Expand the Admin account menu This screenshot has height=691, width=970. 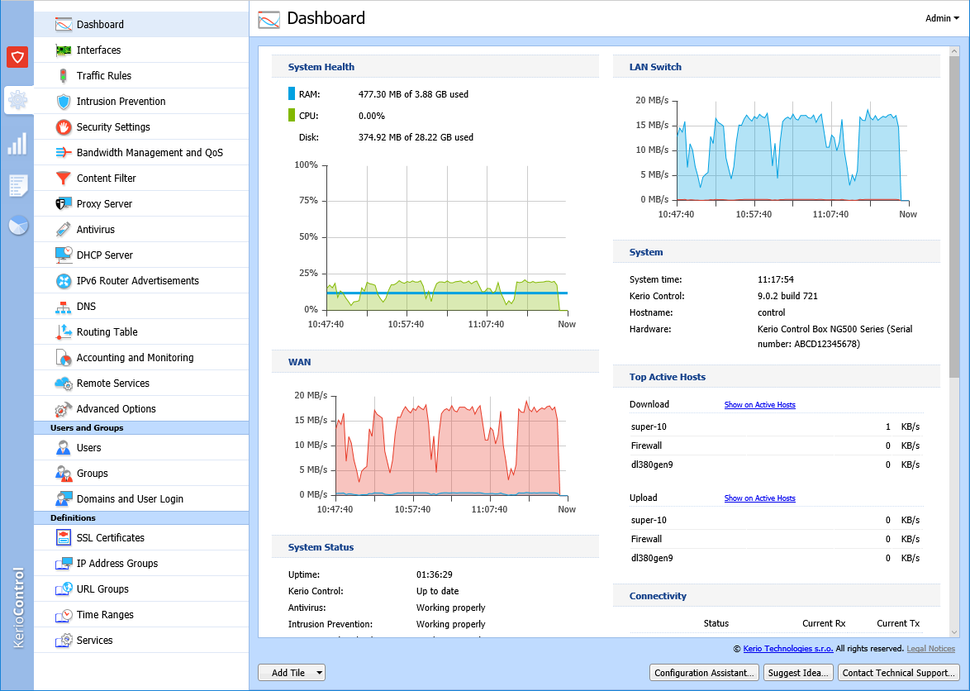(941, 18)
